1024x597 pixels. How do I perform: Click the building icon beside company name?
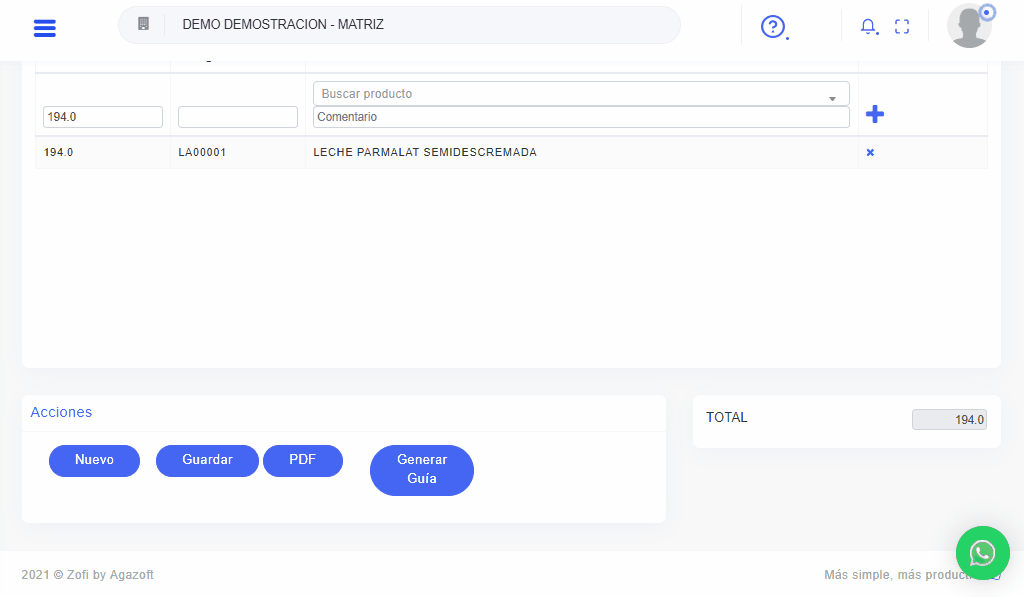pos(143,24)
